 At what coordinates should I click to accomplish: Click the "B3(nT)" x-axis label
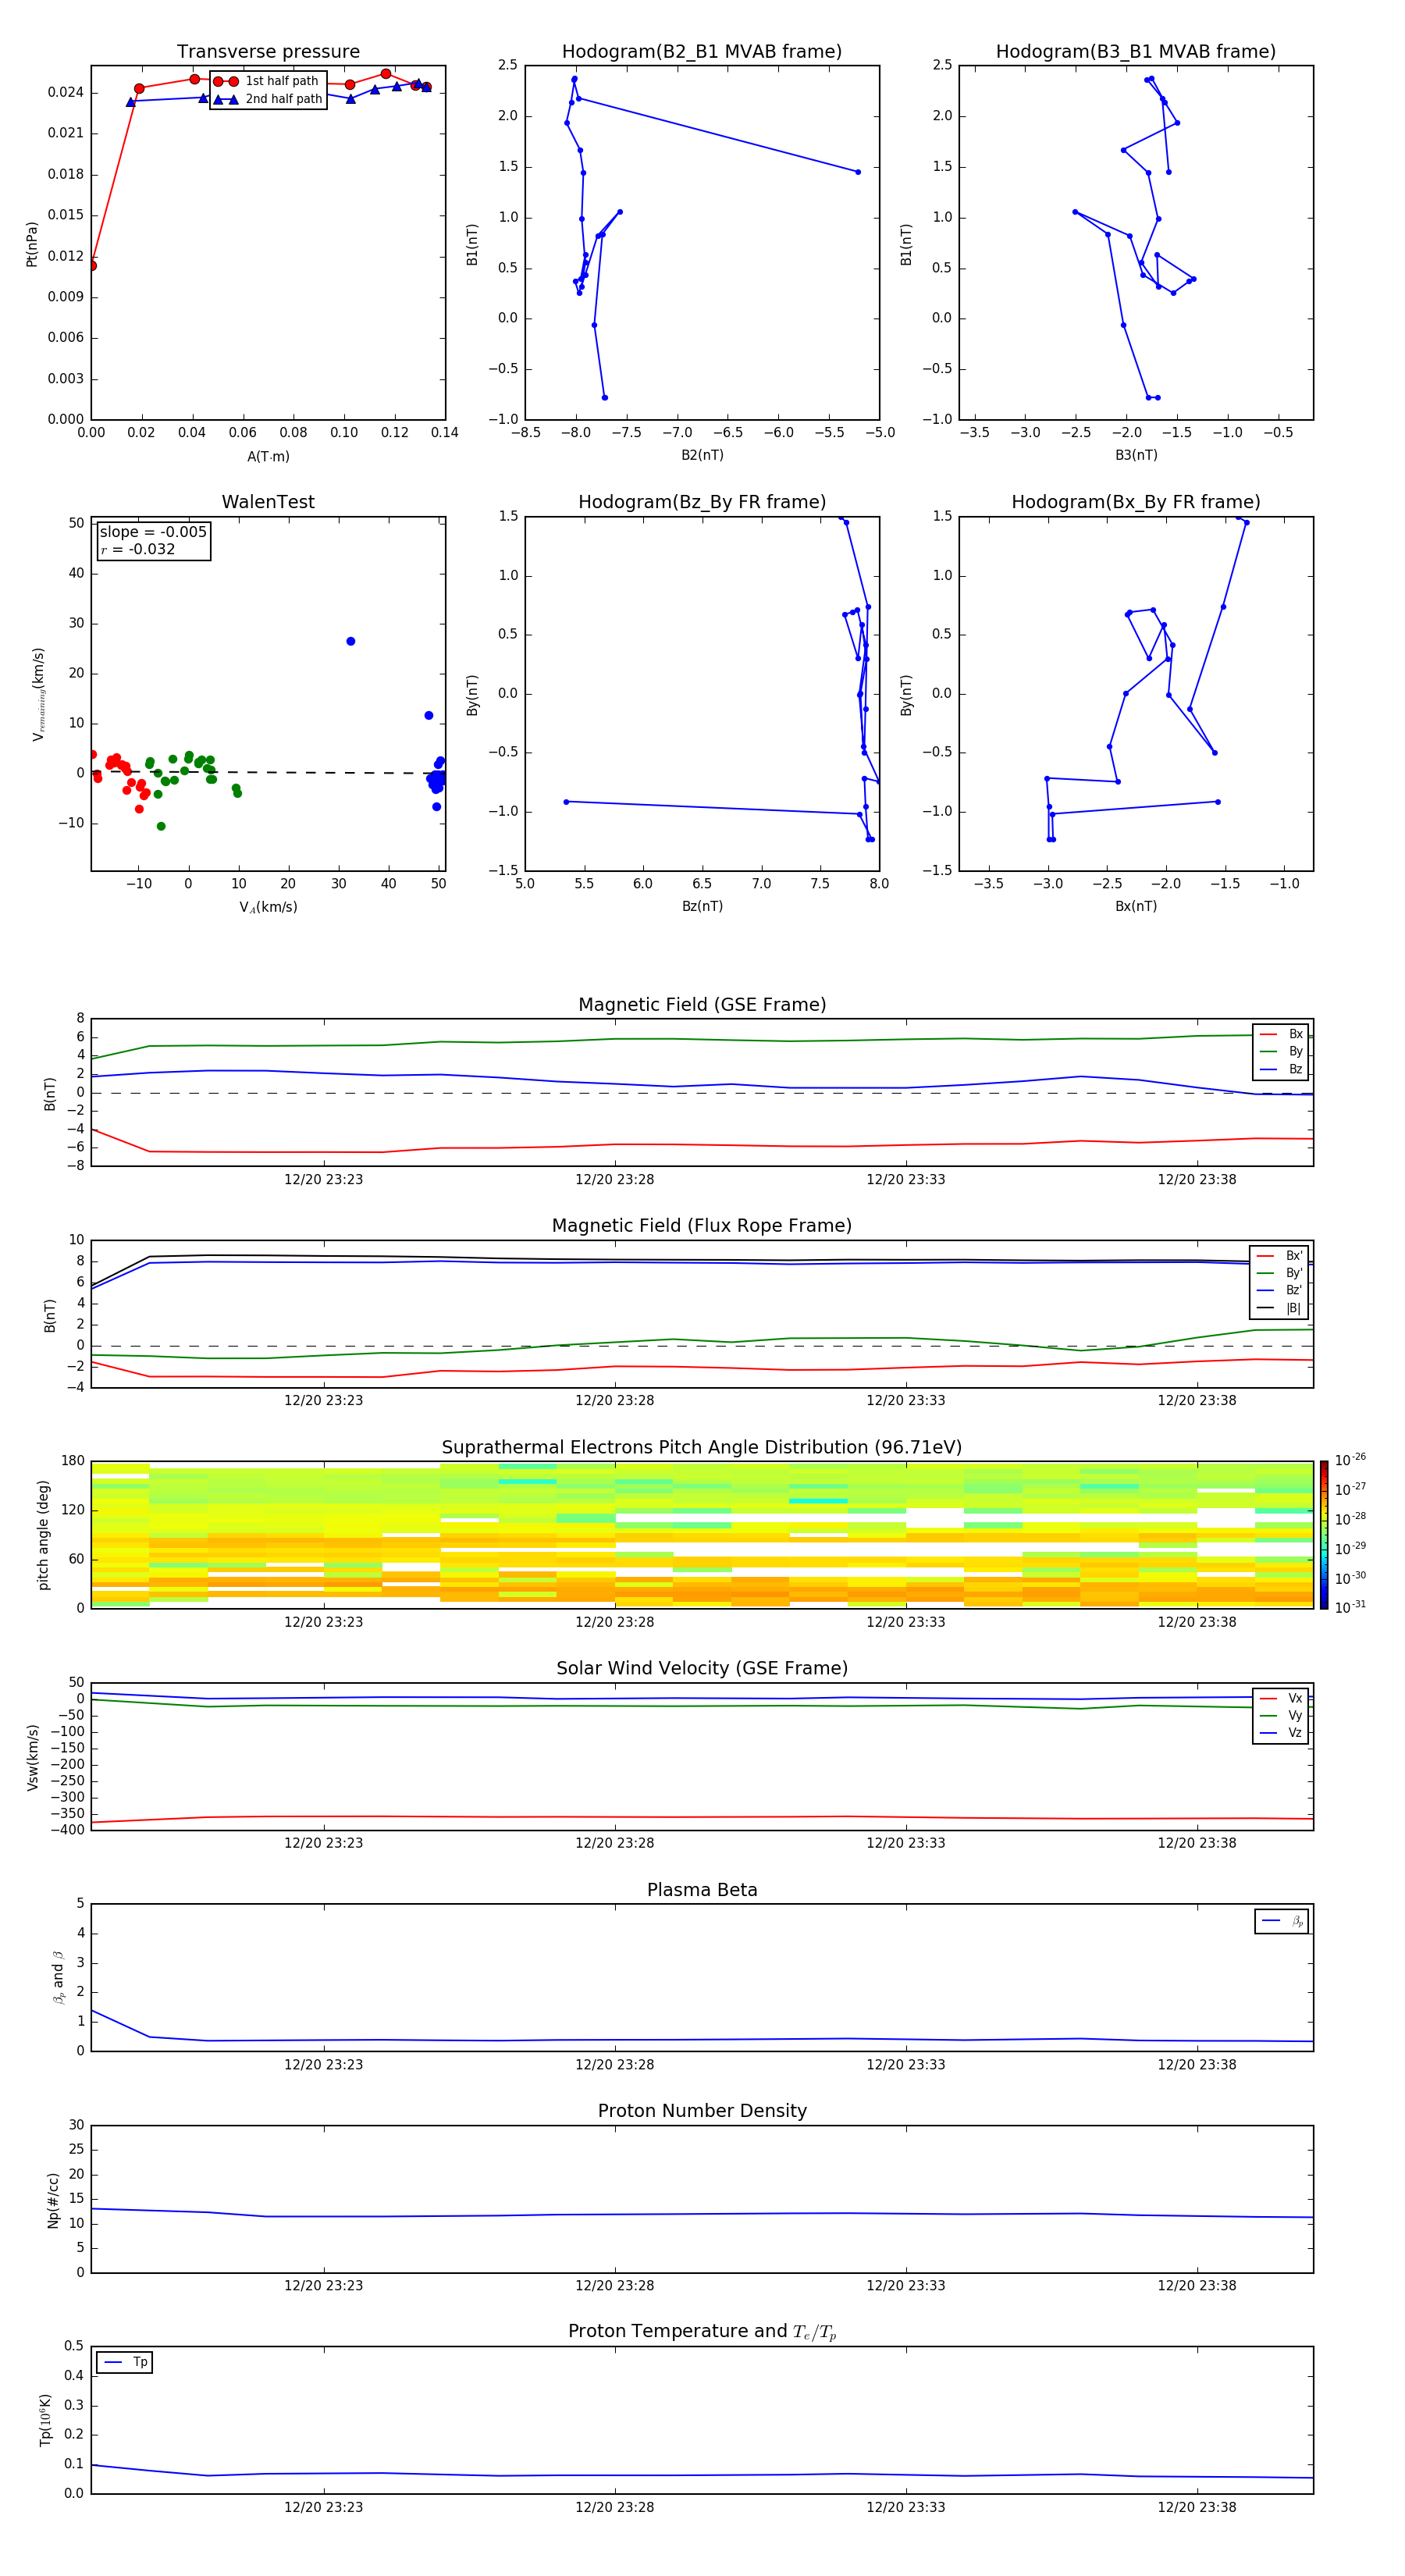click(x=1136, y=456)
